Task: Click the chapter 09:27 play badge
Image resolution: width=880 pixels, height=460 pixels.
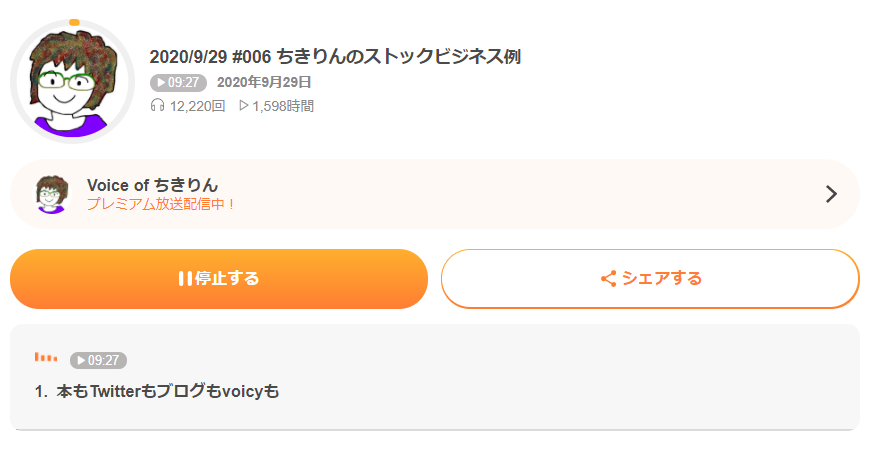Action: (x=98, y=360)
